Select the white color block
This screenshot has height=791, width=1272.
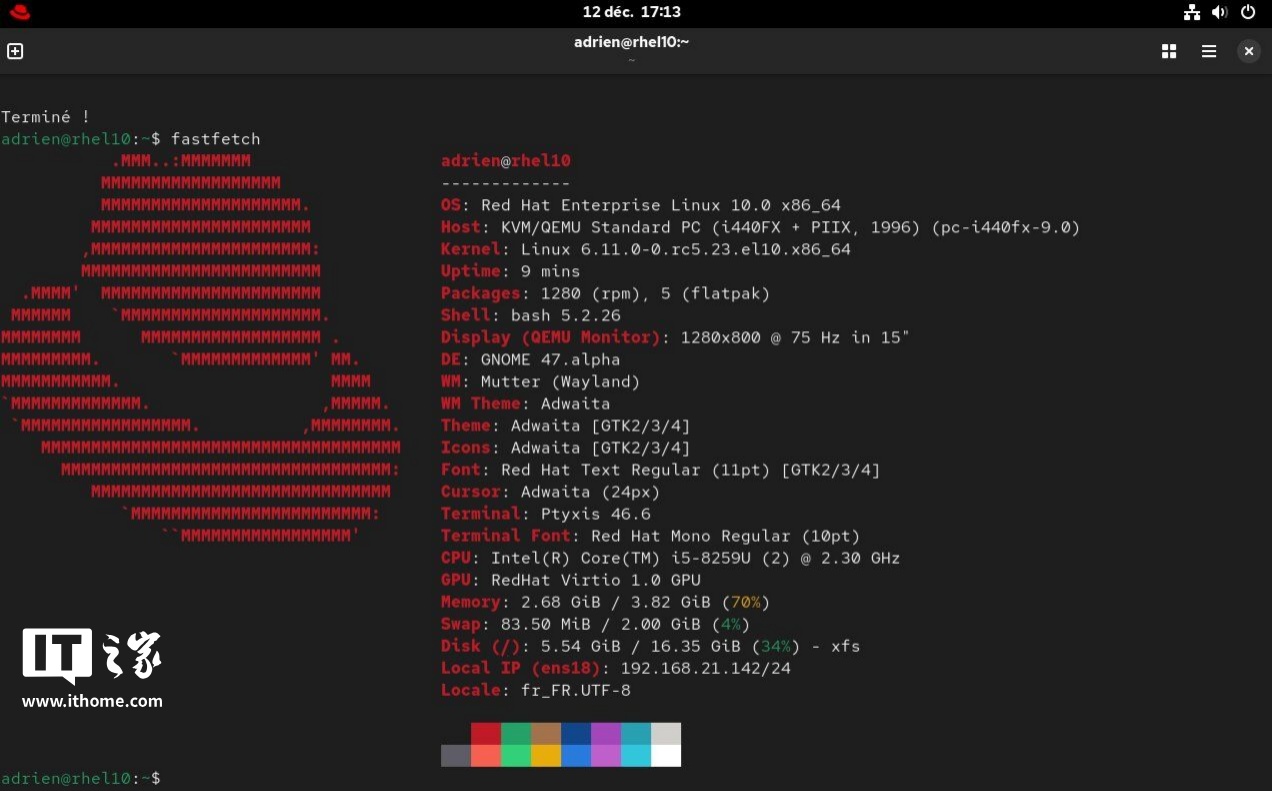coord(666,756)
